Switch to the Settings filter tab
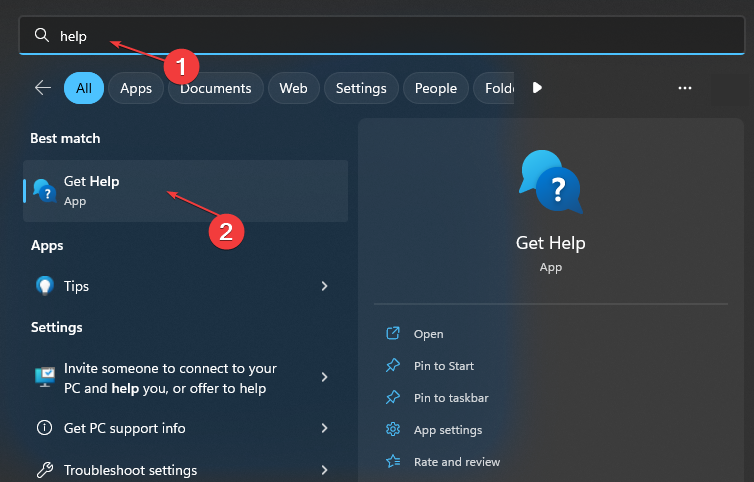754x482 pixels. coord(361,88)
